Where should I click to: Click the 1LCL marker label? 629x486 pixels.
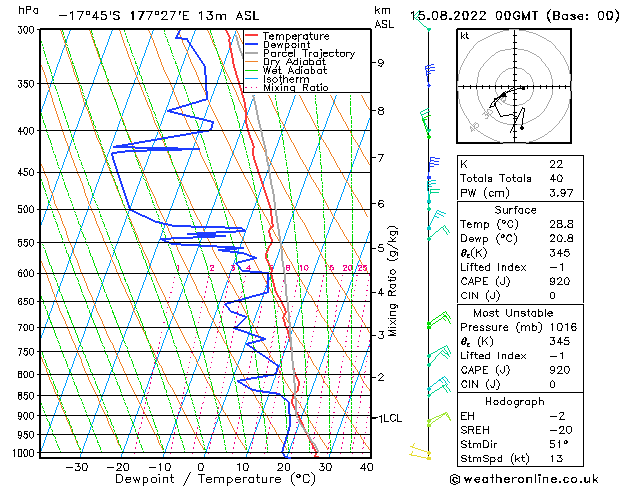390,418
